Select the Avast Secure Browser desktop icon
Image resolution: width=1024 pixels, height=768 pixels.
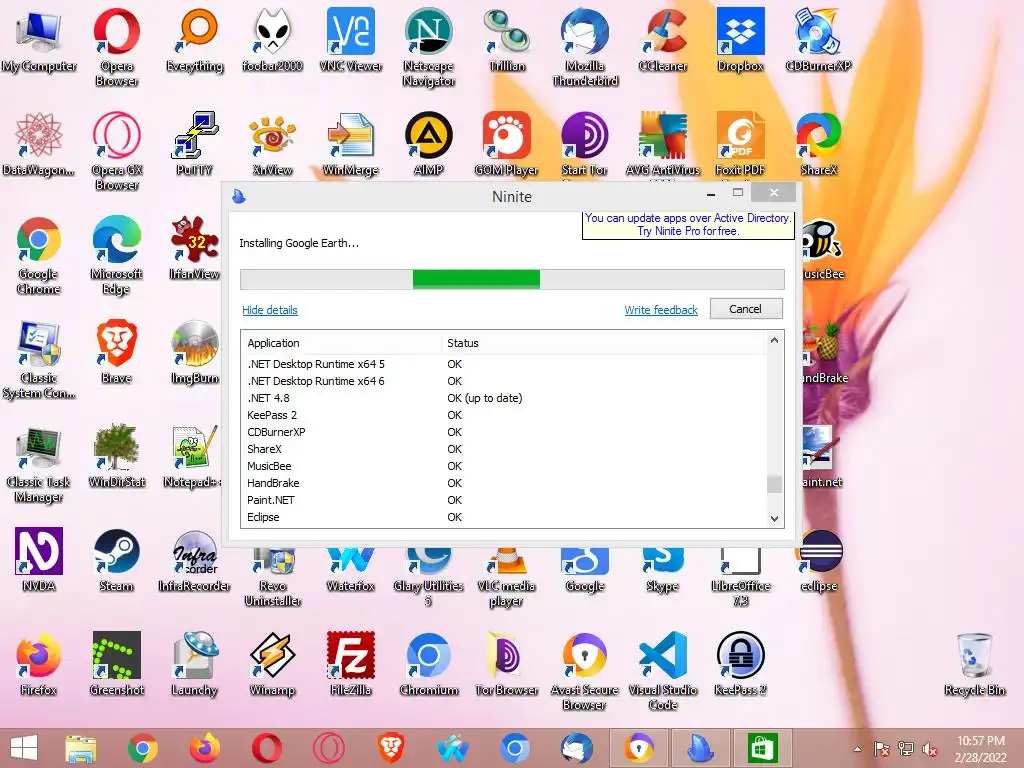[584, 670]
